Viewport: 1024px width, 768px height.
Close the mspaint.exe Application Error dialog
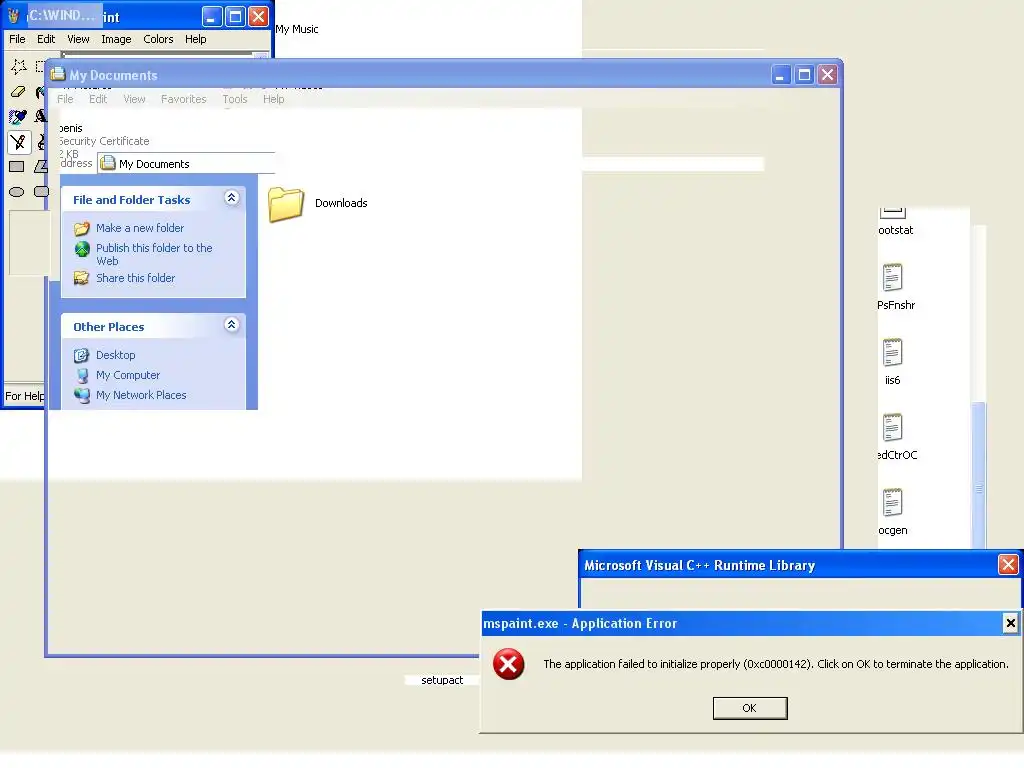1010,623
